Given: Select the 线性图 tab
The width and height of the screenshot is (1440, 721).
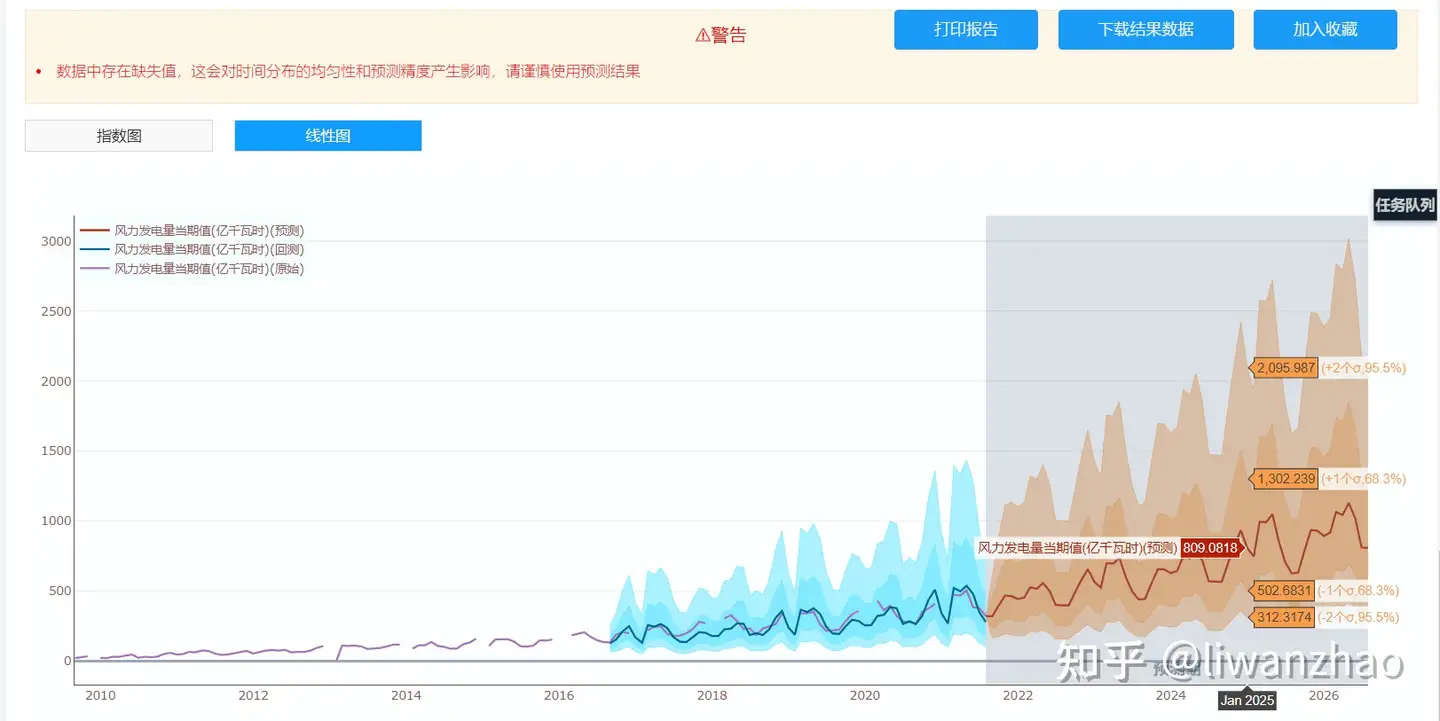Looking at the screenshot, I should point(328,136).
